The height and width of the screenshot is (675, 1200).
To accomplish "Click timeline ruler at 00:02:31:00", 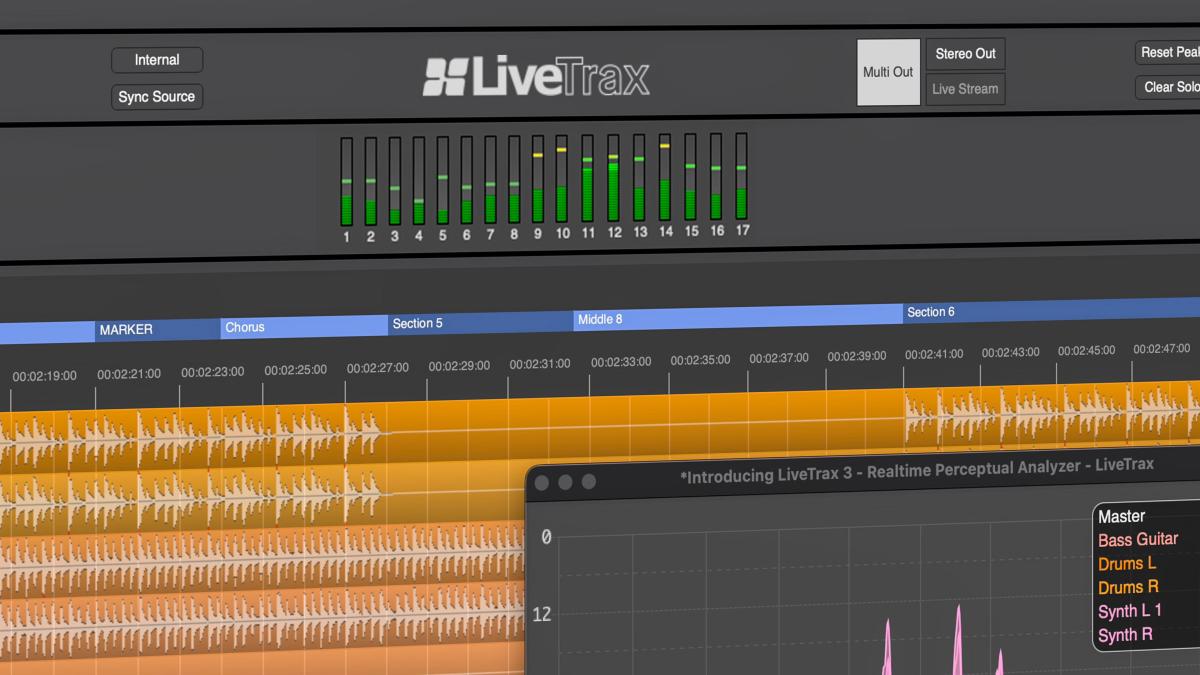I will click(x=540, y=365).
